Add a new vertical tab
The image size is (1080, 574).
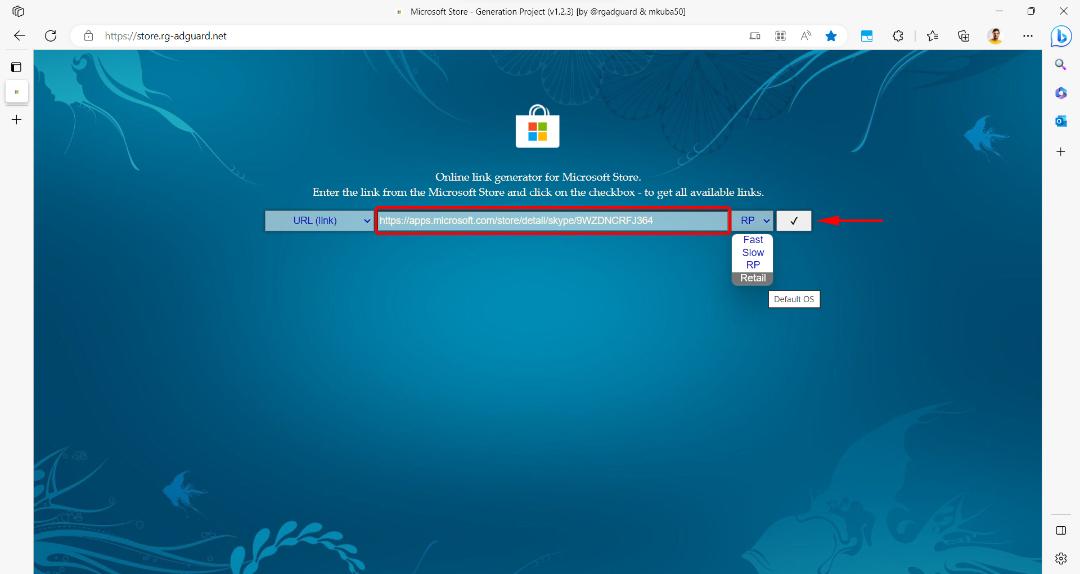click(17, 119)
